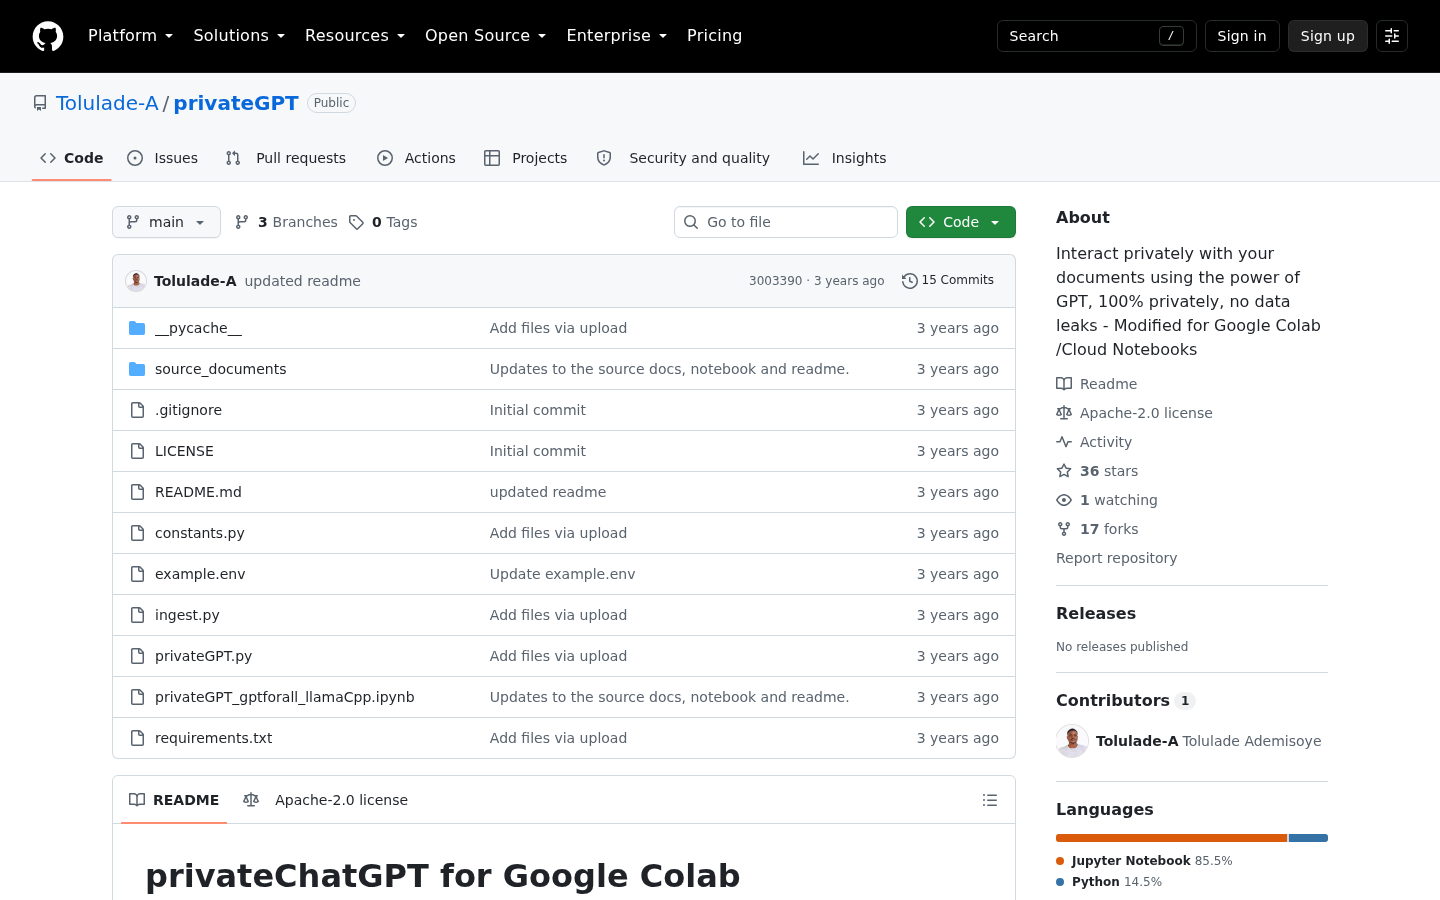Screen dimensions: 1440x900
Task: Click the star icon next to 36 stars
Action: (1064, 471)
